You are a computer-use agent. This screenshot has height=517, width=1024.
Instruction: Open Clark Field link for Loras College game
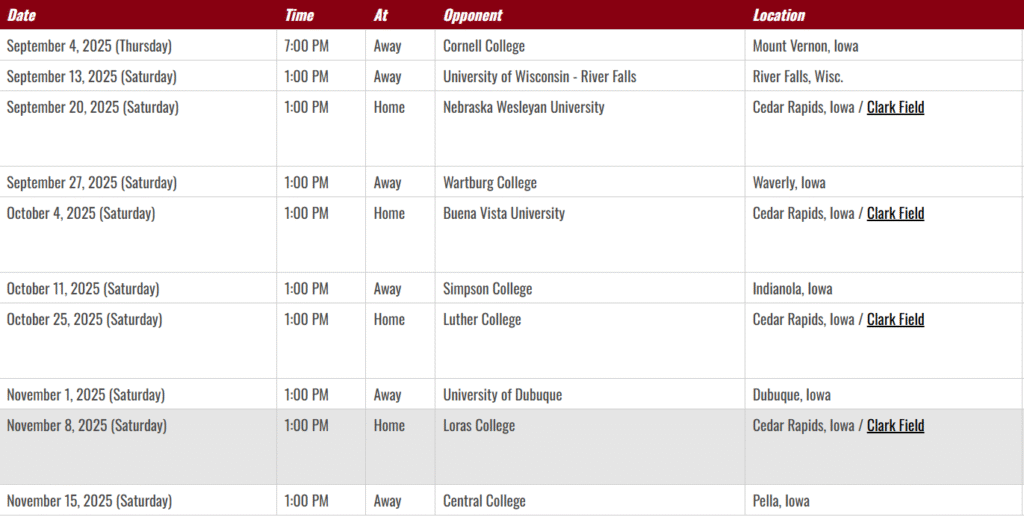895,425
